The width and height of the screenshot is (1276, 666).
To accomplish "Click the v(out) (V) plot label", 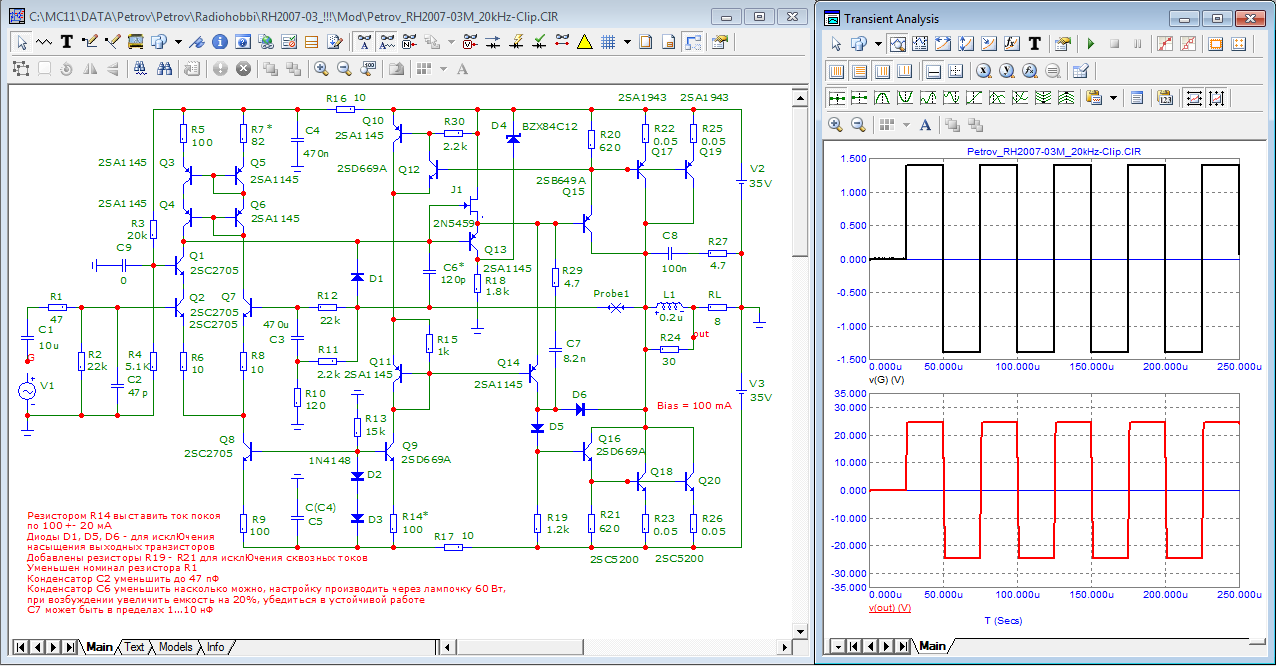I will pos(889,607).
